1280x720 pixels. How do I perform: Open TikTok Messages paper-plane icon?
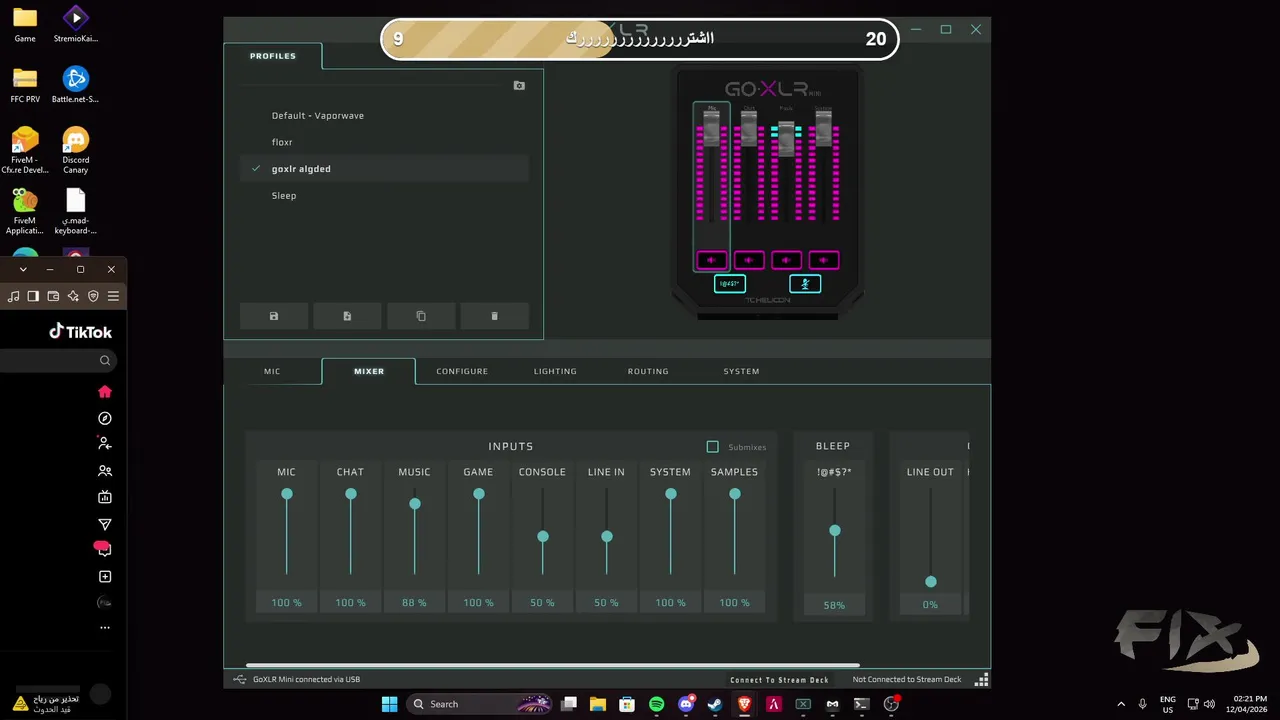(105, 524)
